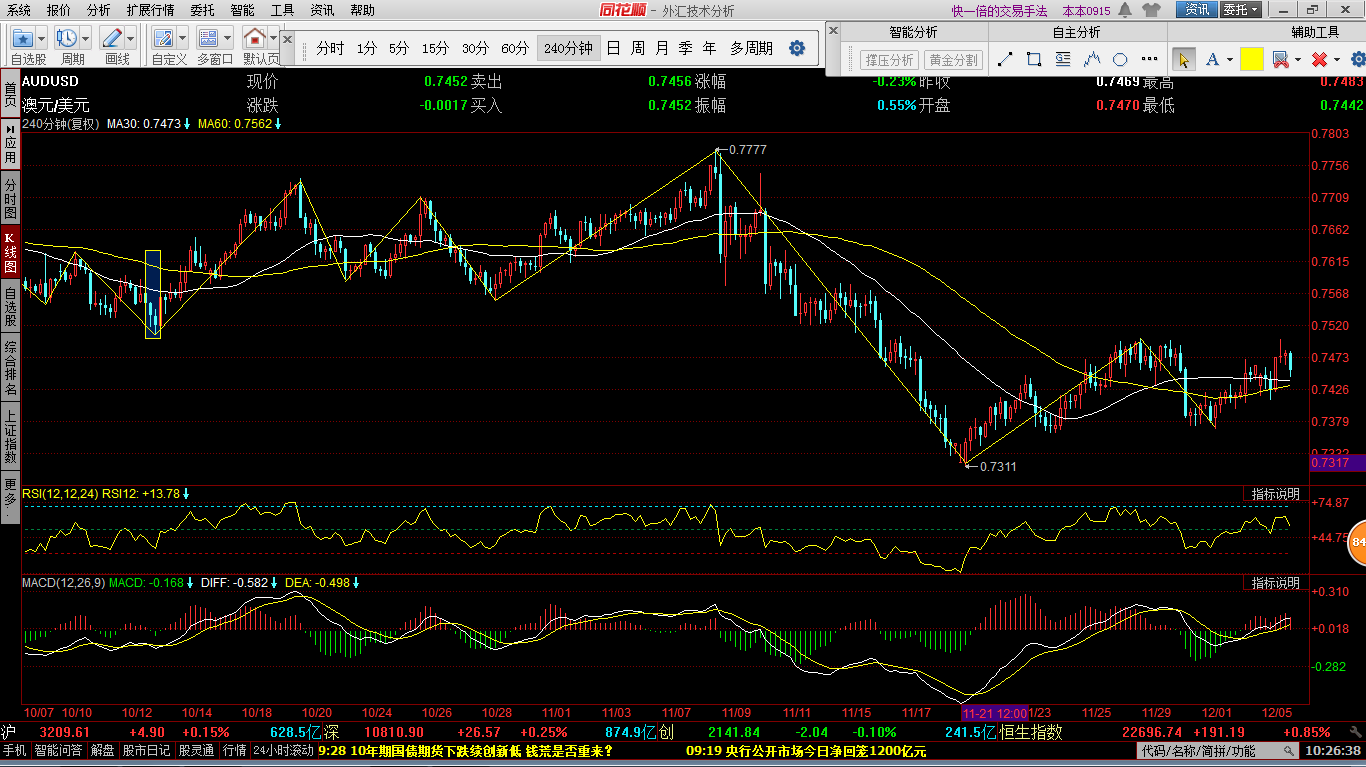Activate the arrow pointer selection tool
The width and height of the screenshot is (1366, 767).
[1183, 60]
